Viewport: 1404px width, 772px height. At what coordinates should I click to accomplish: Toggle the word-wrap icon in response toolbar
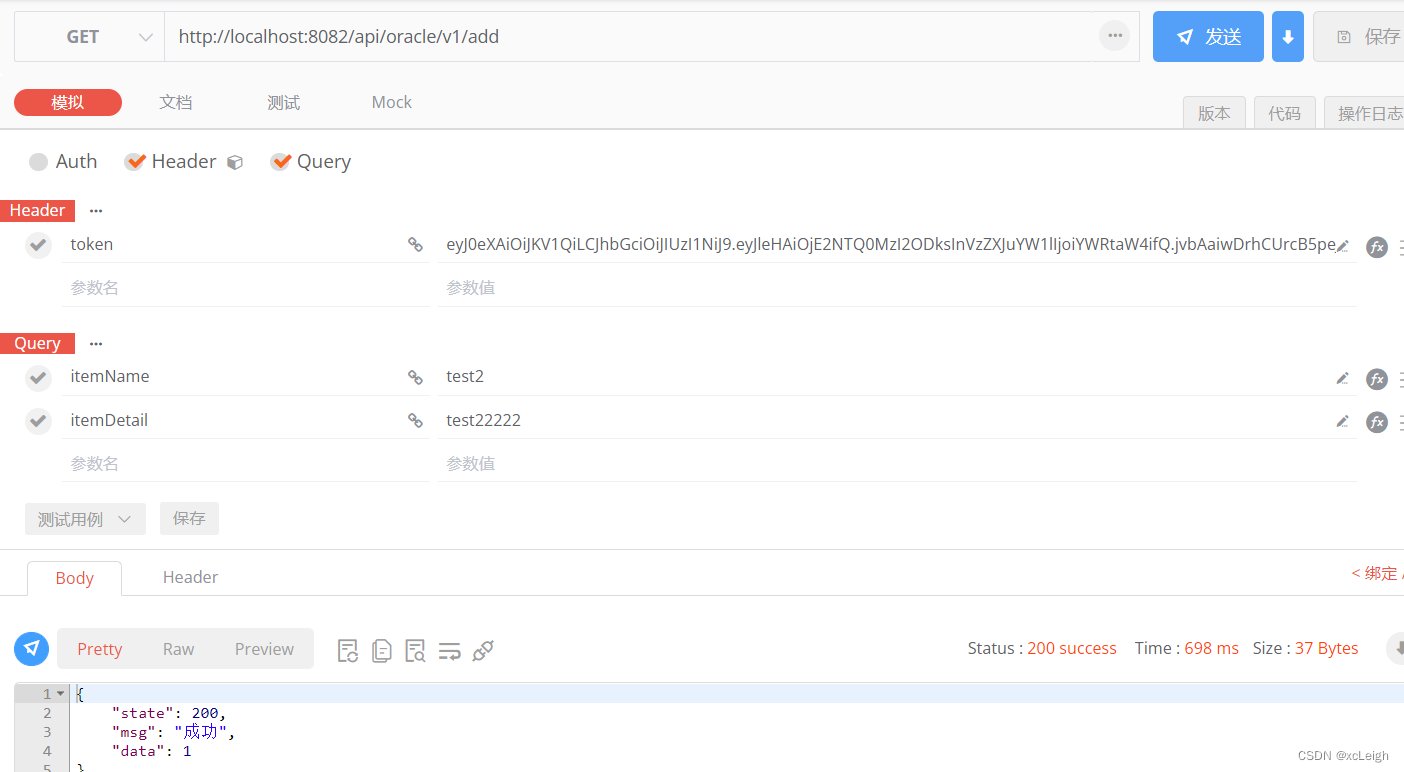[449, 652]
